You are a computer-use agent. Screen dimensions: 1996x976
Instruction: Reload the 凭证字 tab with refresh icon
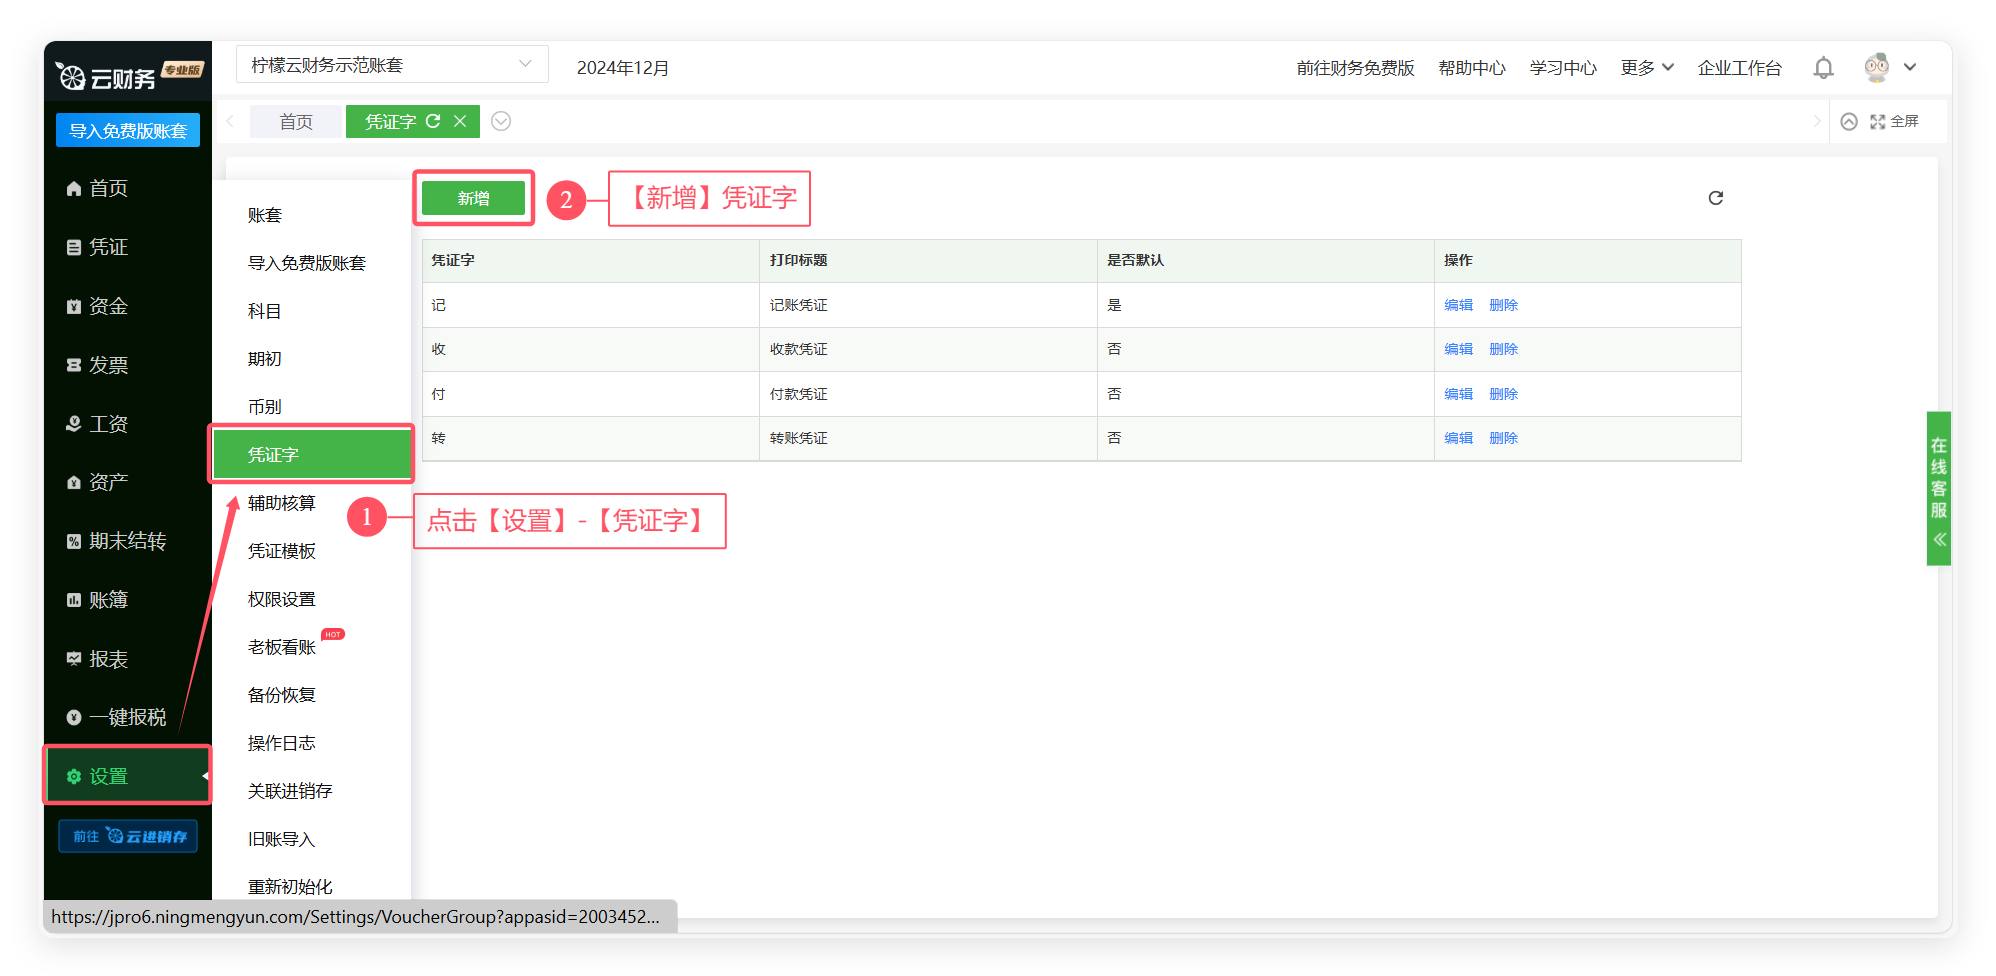click(x=433, y=121)
